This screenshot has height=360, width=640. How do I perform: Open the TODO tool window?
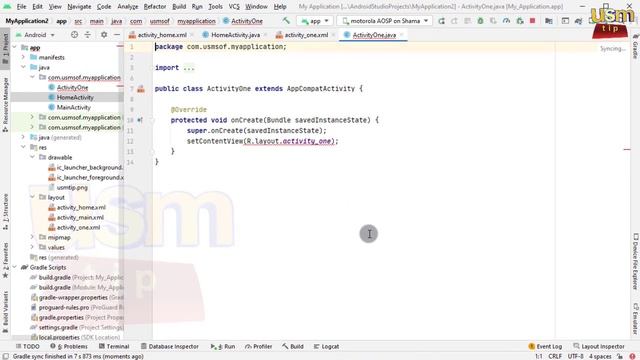27,346
